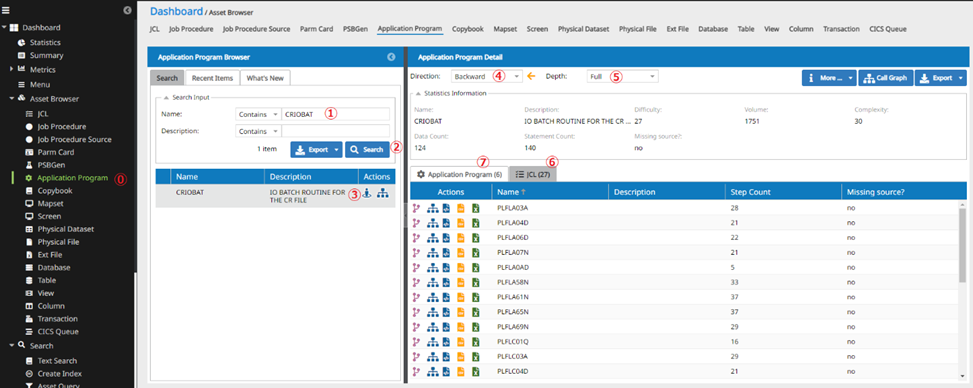The width and height of the screenshot is (973, 388).
Task: Click the green Excel icon for PLFLA03A
Action: [x=475, y=209]
